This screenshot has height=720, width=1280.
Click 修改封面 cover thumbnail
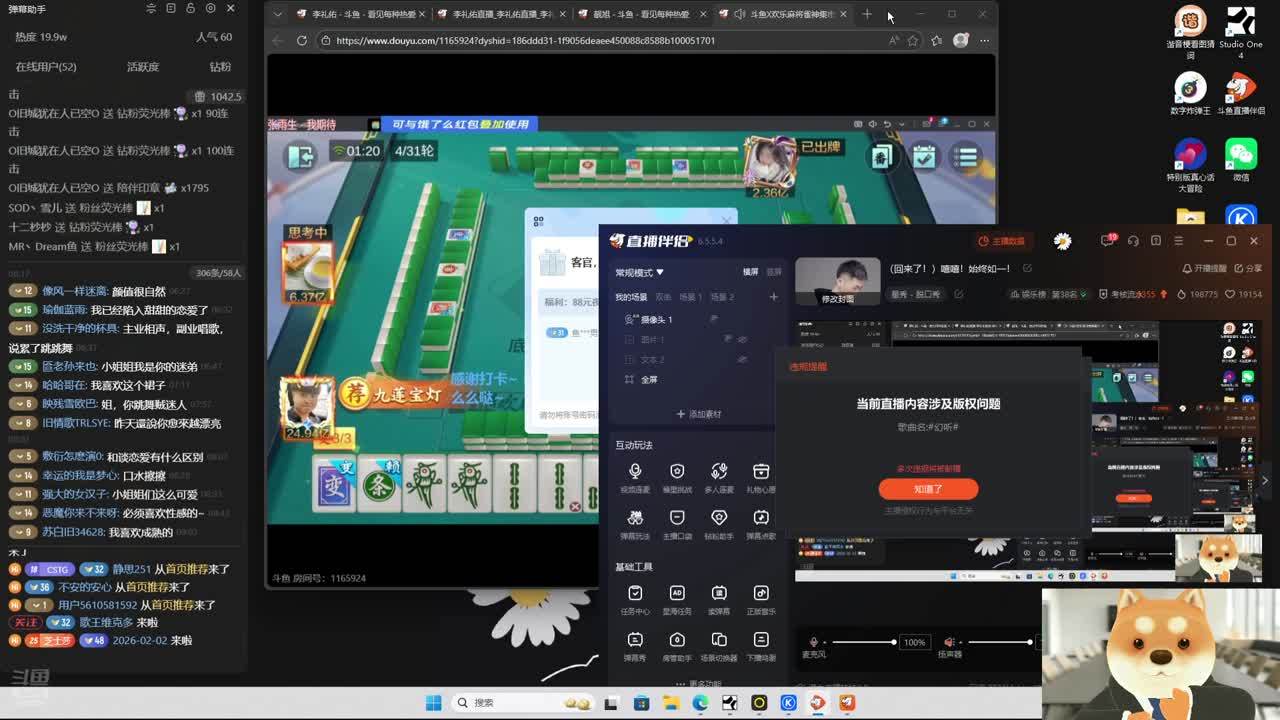tap(838, 283)
